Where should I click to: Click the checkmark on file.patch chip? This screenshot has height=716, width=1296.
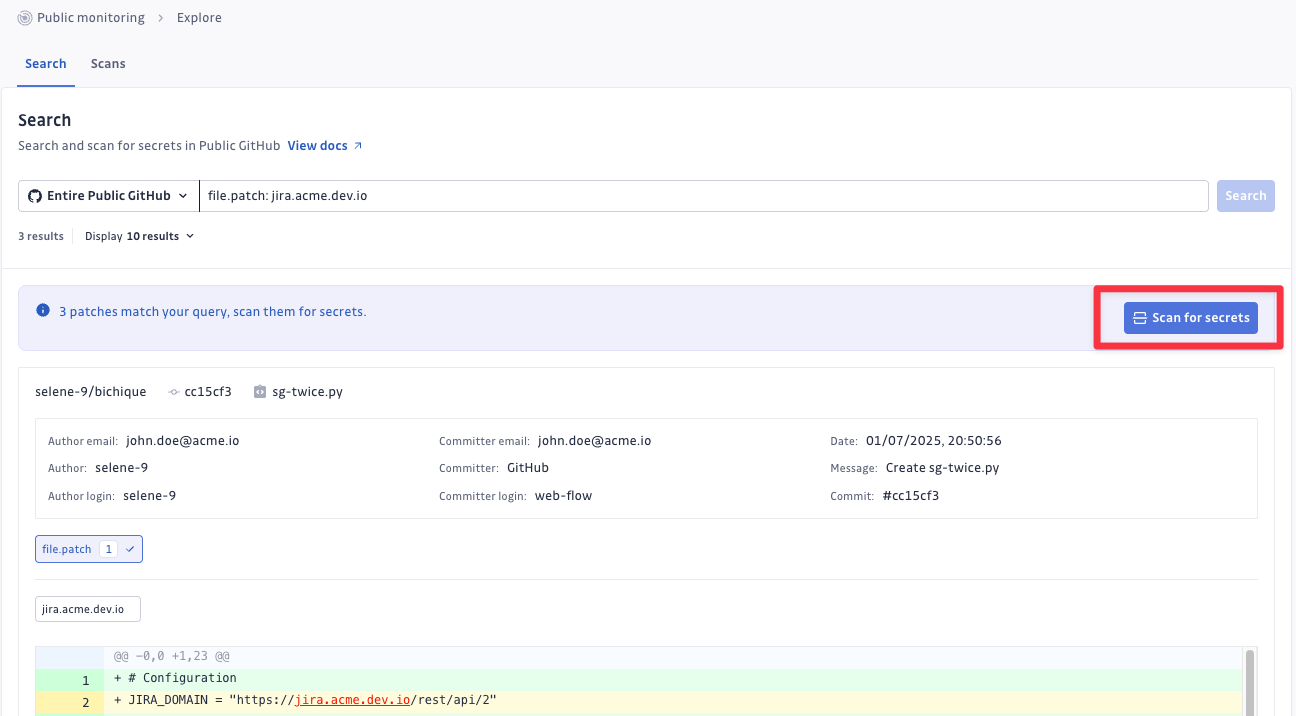130,549
